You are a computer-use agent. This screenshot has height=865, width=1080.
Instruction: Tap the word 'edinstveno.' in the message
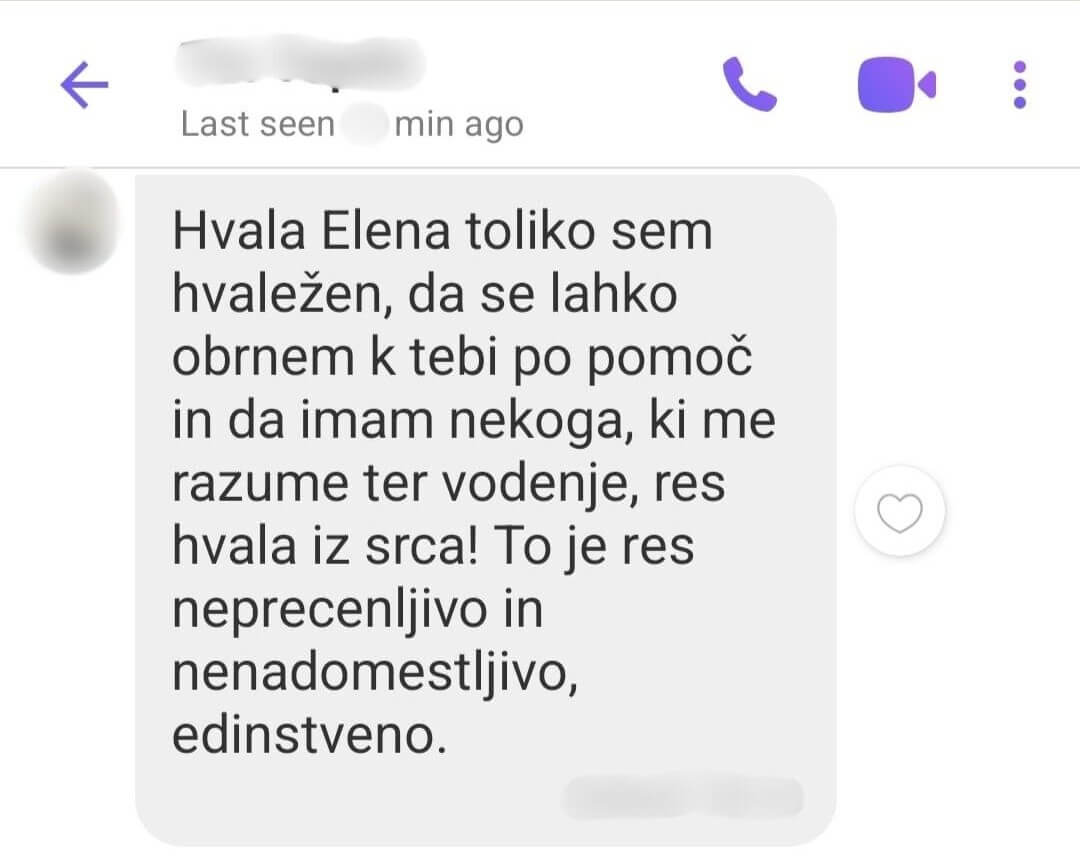point(309,735)
